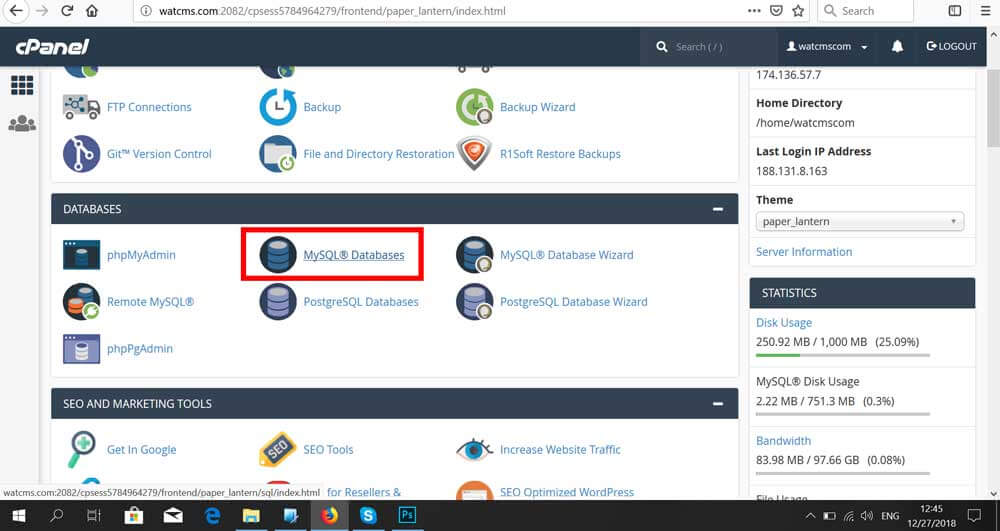Click the browser home icon
Viewport: 1000px width, 531px height.
[92, 11]
